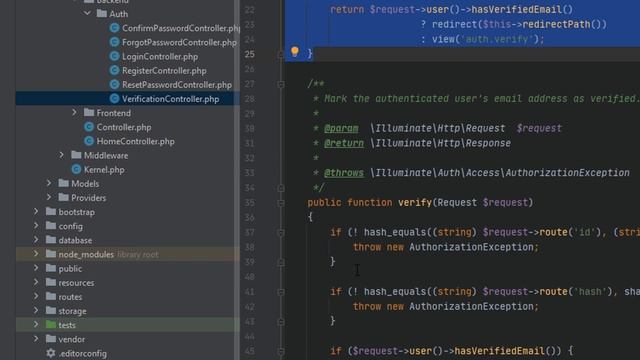Click class icon beside ConfirmPasswordController.php
Viewport: 640px width, 360px height.
point(114,28)
